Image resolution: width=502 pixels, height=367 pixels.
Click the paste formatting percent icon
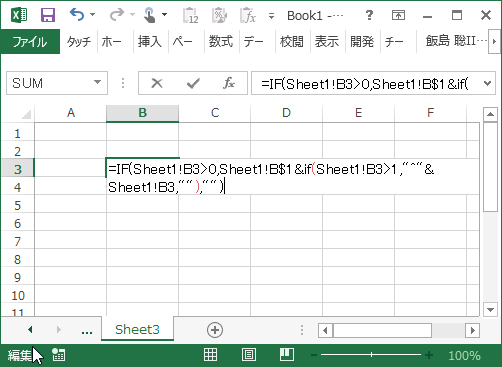tap(219, 15)
